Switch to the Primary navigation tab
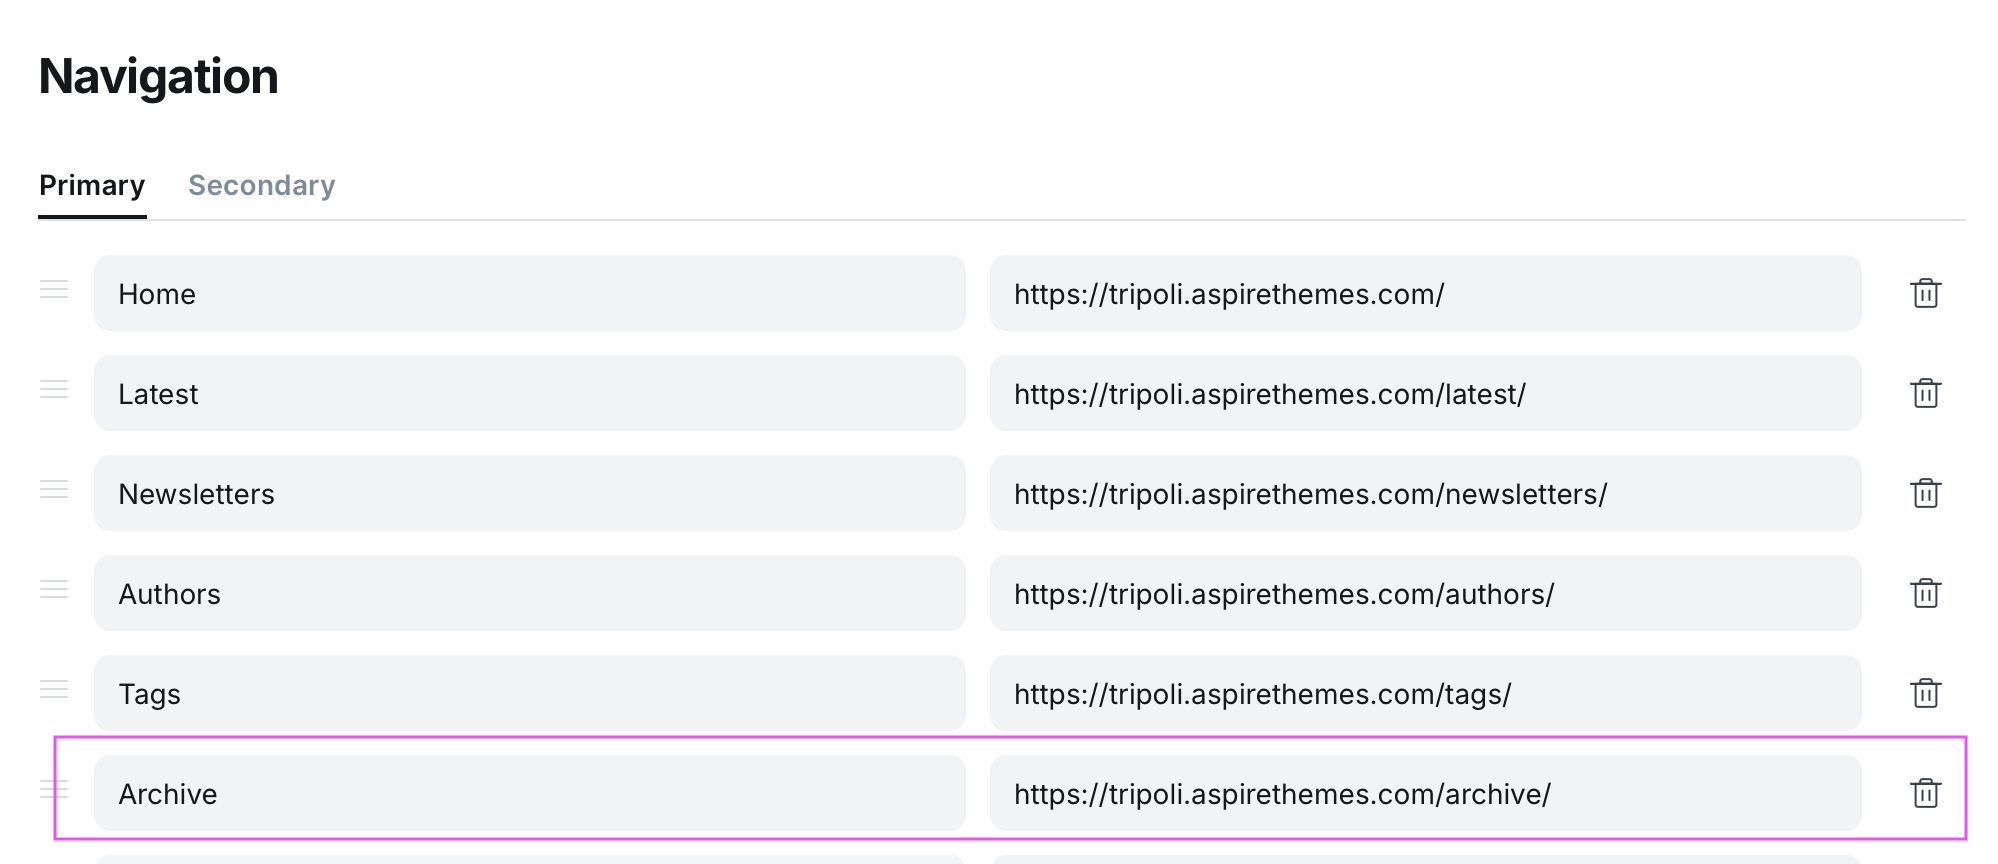Image resolution: width=1998 pixels, height=864 pixels. (x=92, y=186)
